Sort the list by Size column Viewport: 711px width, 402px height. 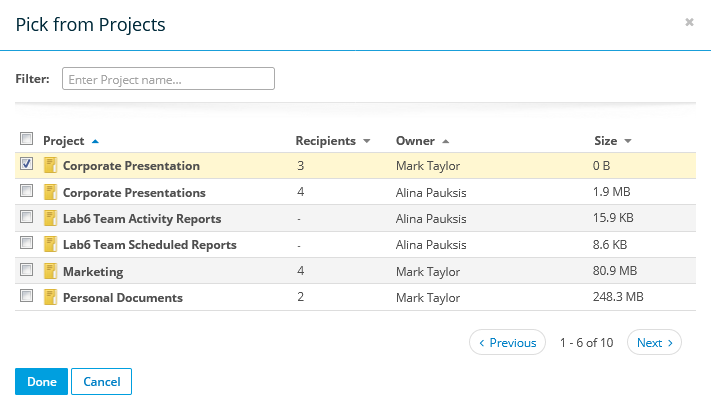point(607,141)
